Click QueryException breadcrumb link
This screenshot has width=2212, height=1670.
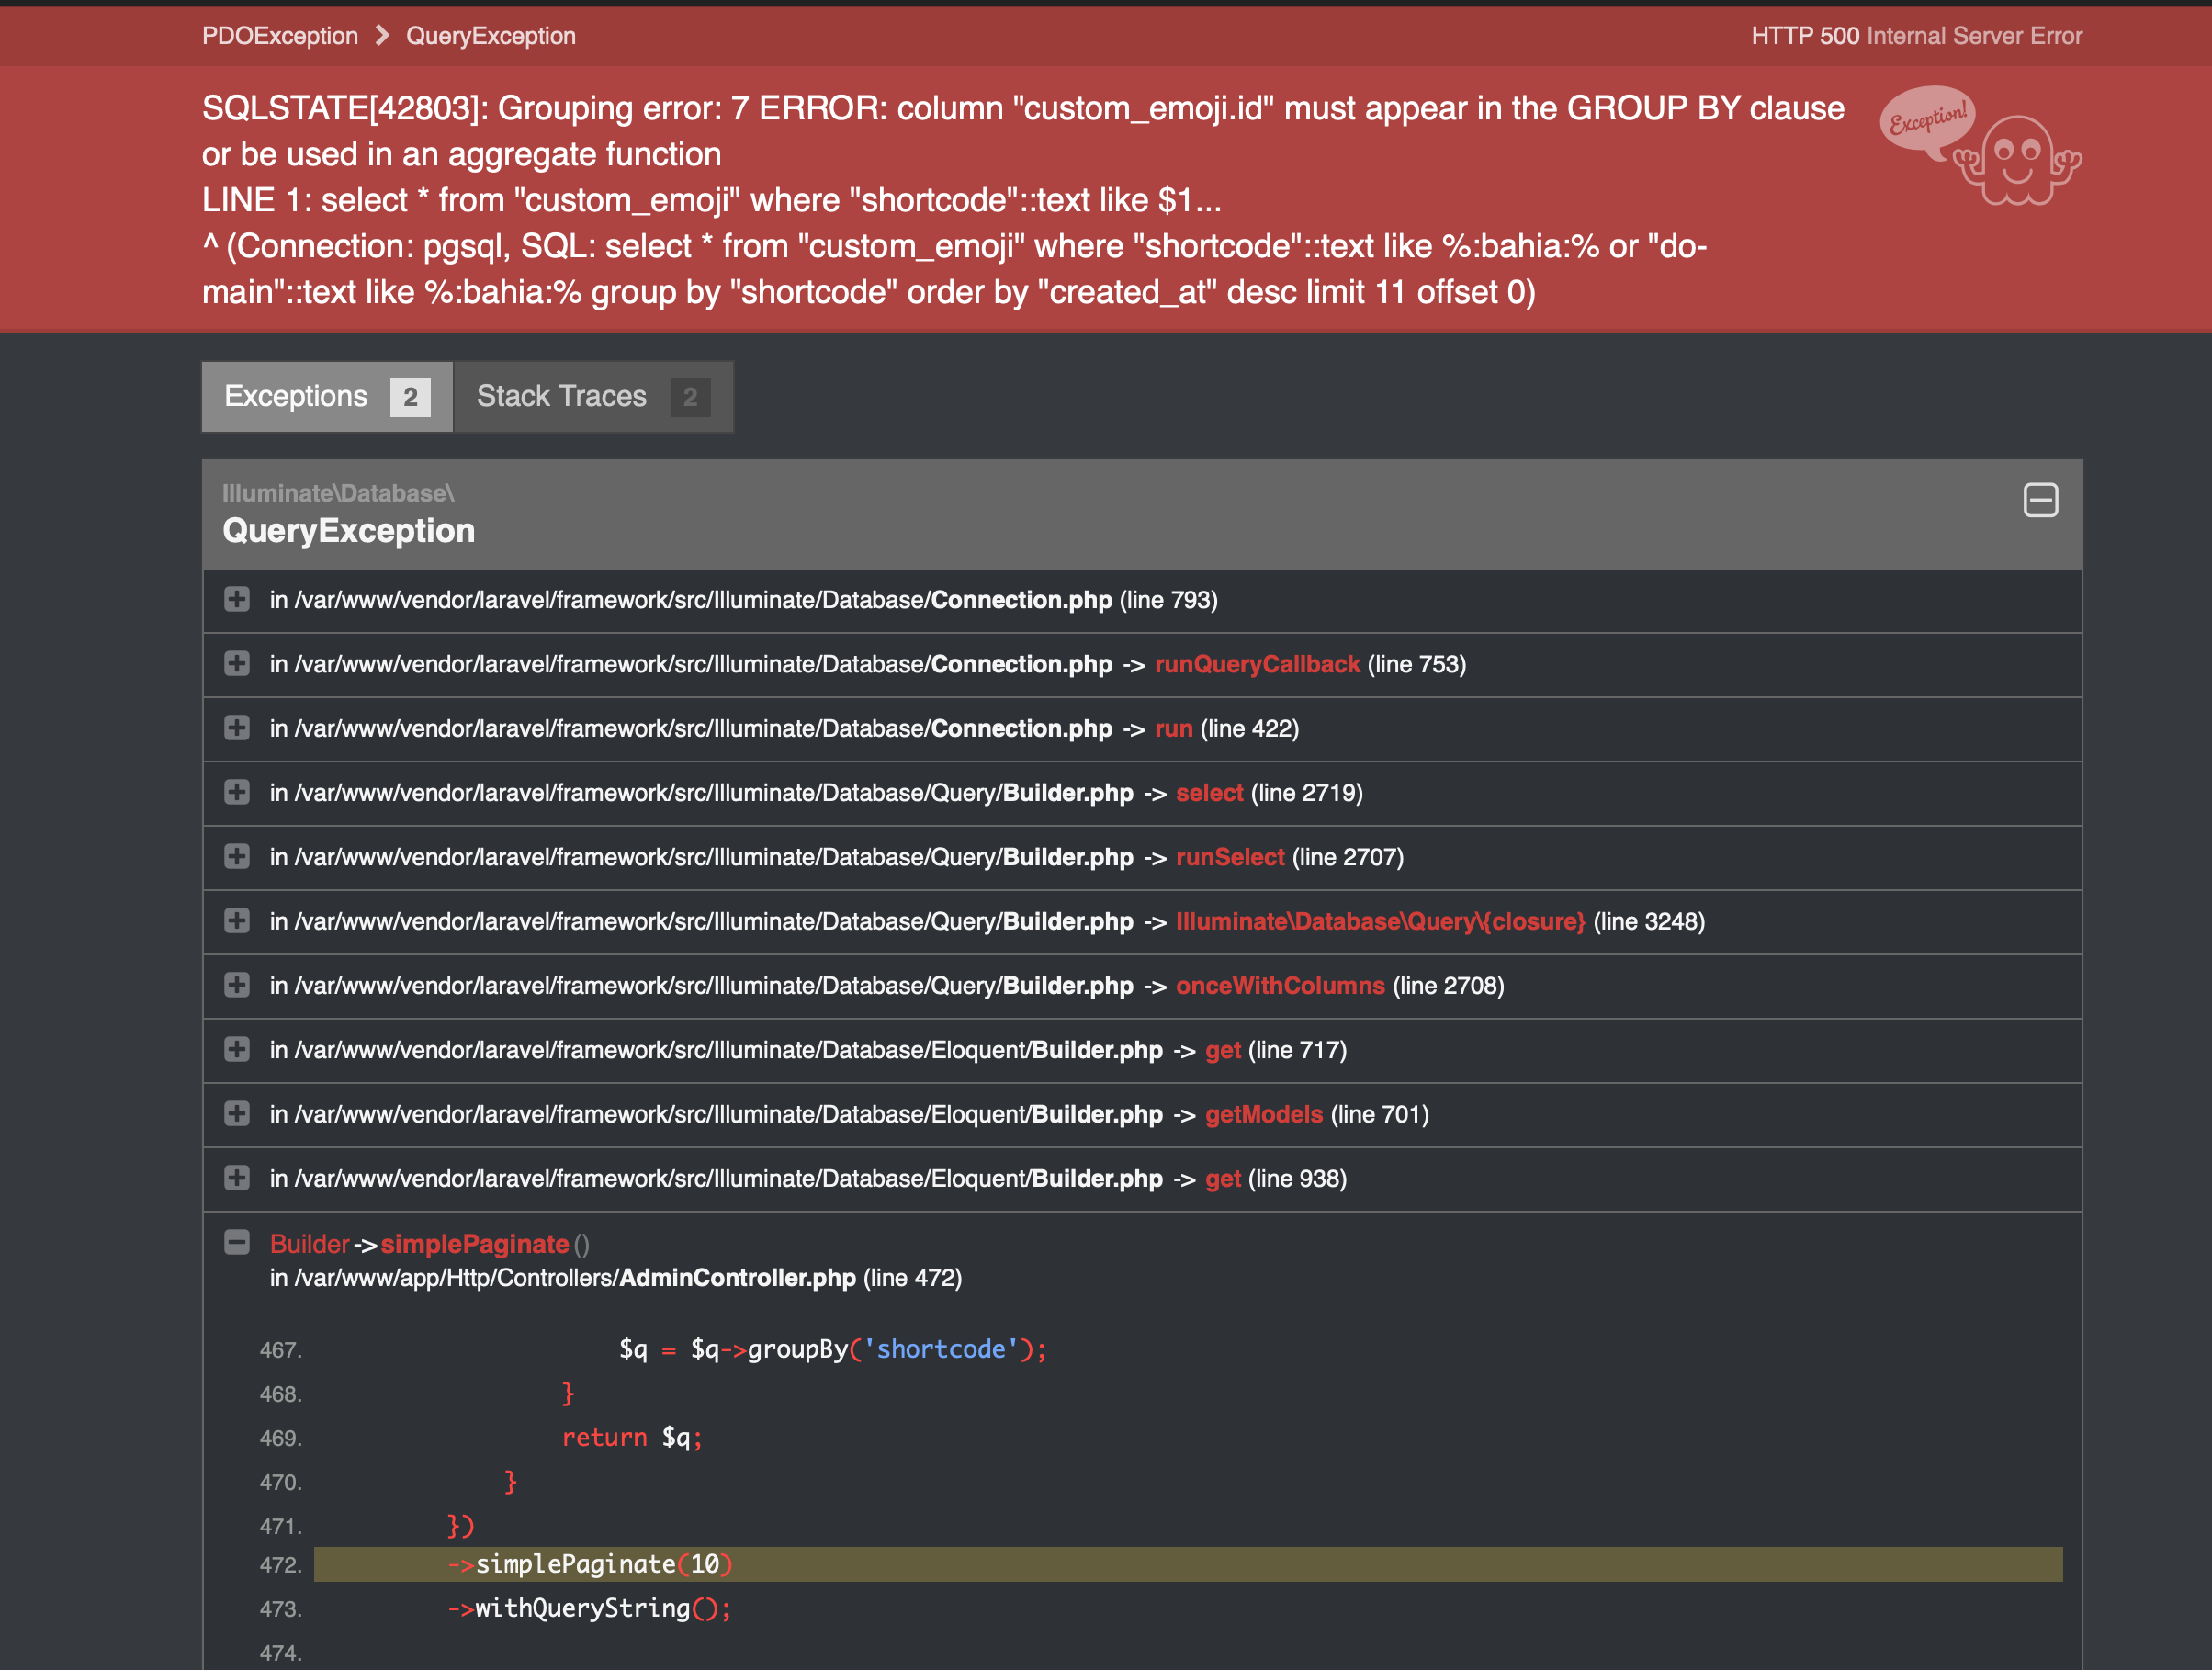click(490, 36)
